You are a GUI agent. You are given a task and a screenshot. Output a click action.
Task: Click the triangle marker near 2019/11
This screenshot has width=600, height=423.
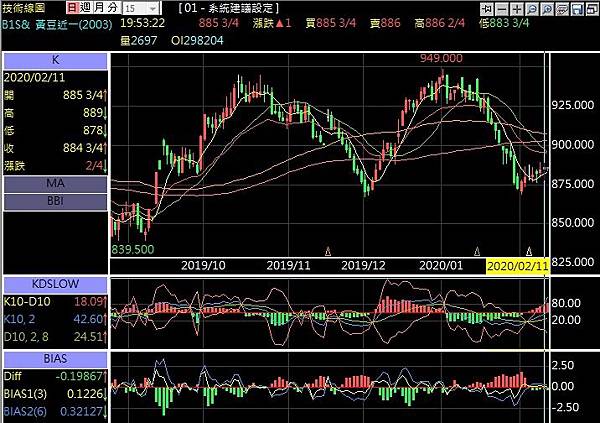[328, 252]
